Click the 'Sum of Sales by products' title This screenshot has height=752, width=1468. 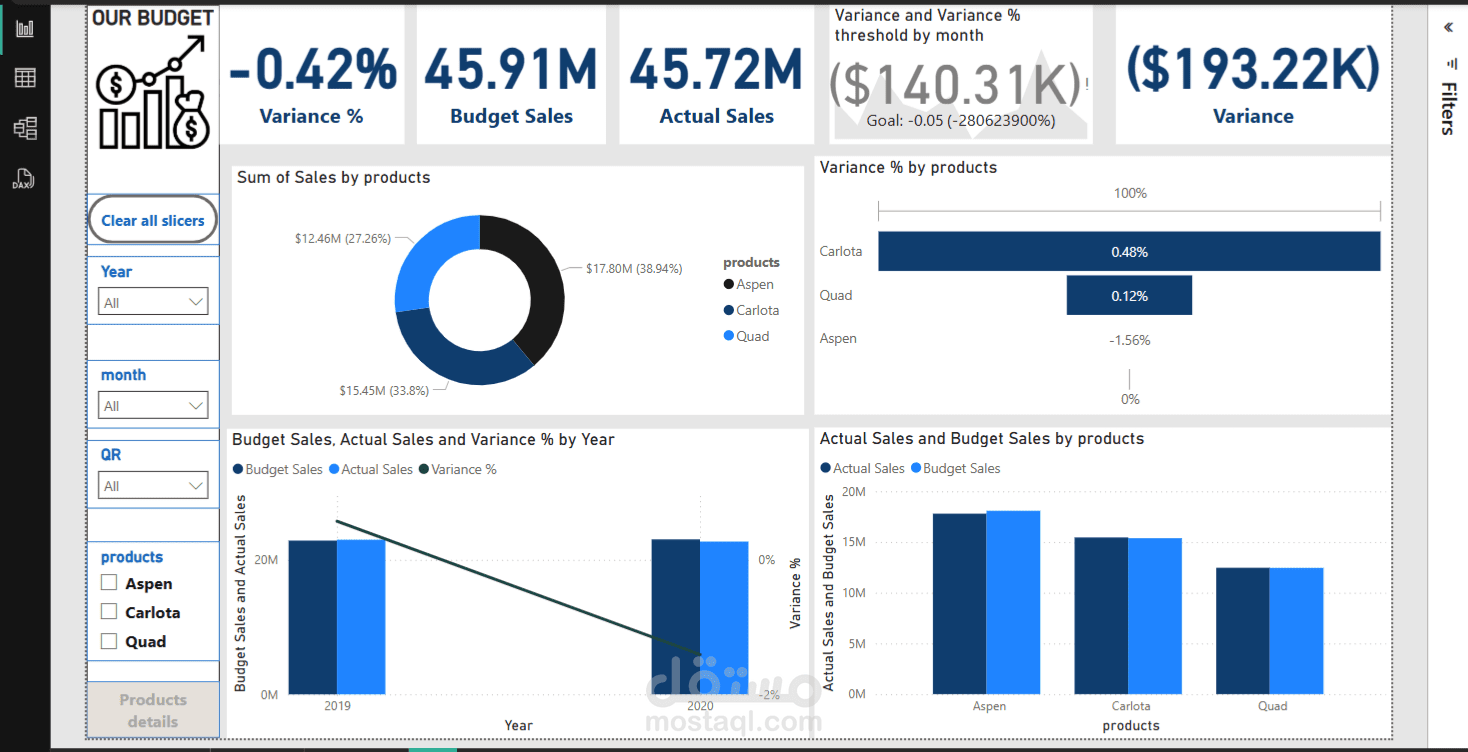[x=334, y=177]
